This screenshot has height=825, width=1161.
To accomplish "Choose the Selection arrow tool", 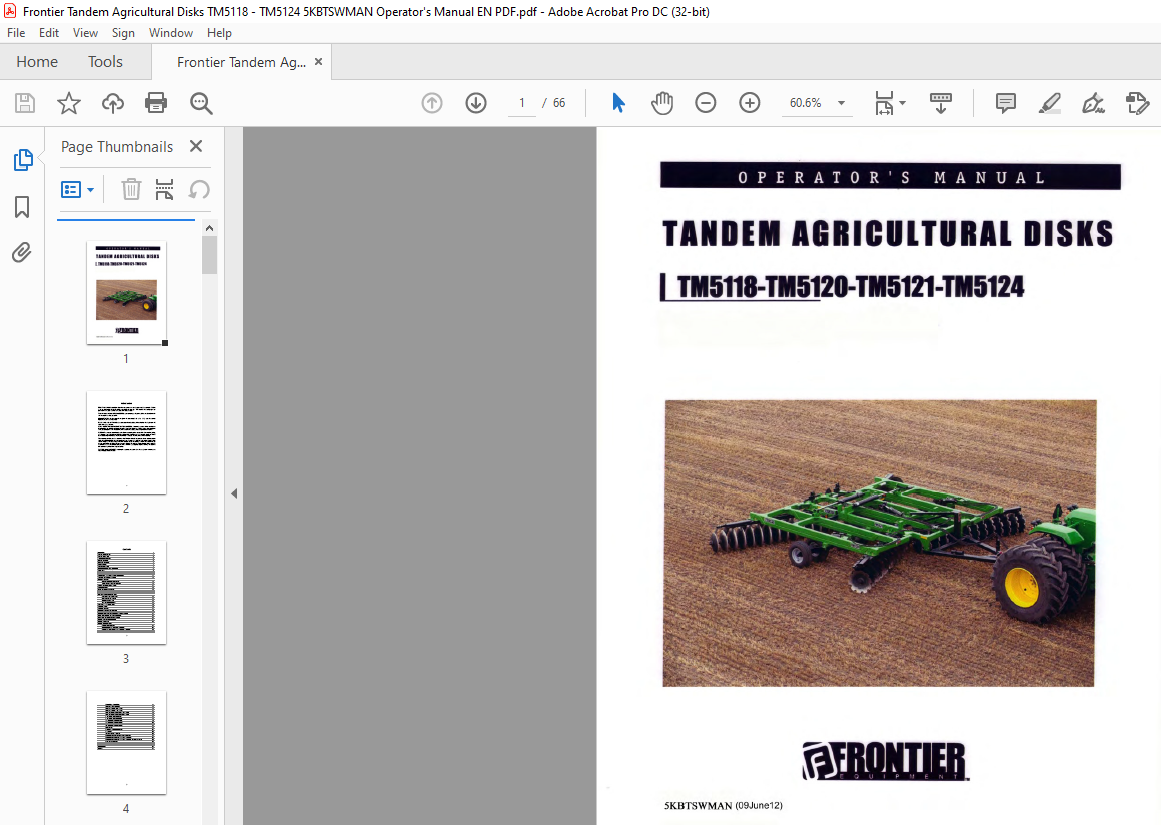I will (x=618, y=103).
